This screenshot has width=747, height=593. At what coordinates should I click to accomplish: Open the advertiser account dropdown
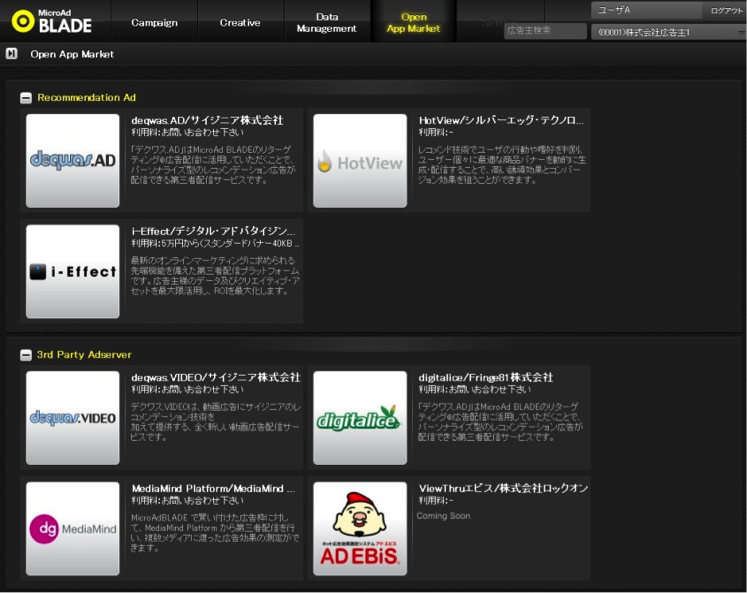click(x=667, y=32)
